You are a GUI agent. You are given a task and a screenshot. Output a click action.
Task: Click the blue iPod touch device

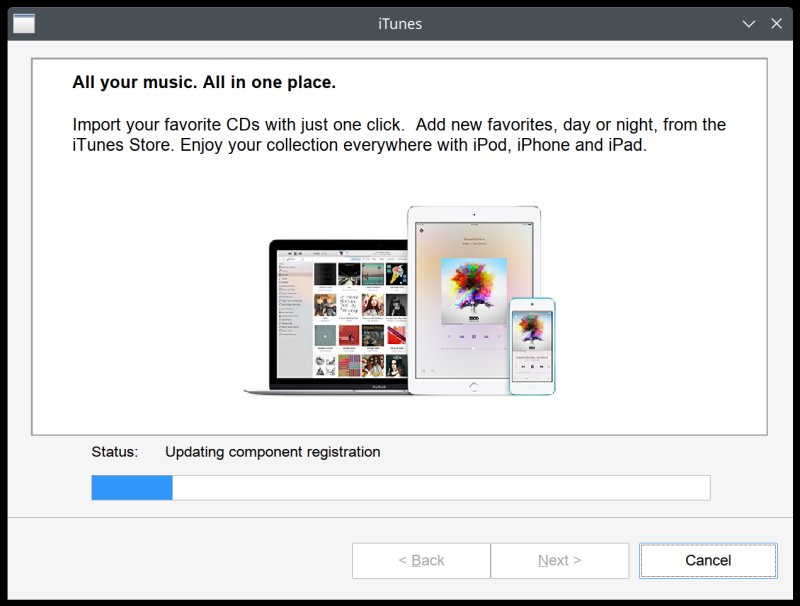531,346
